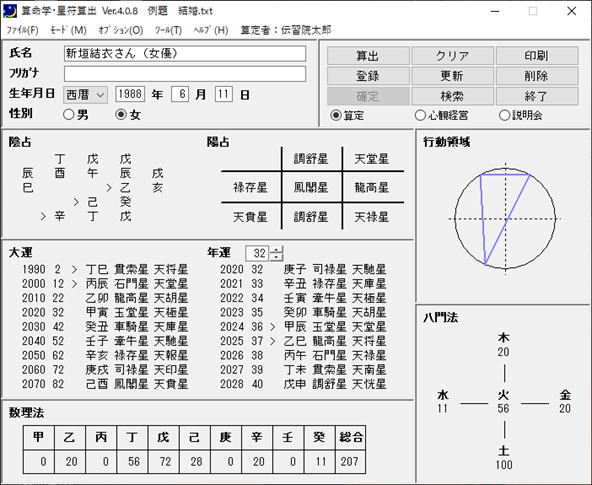Open the オプション(O) menu

[120, 30]
